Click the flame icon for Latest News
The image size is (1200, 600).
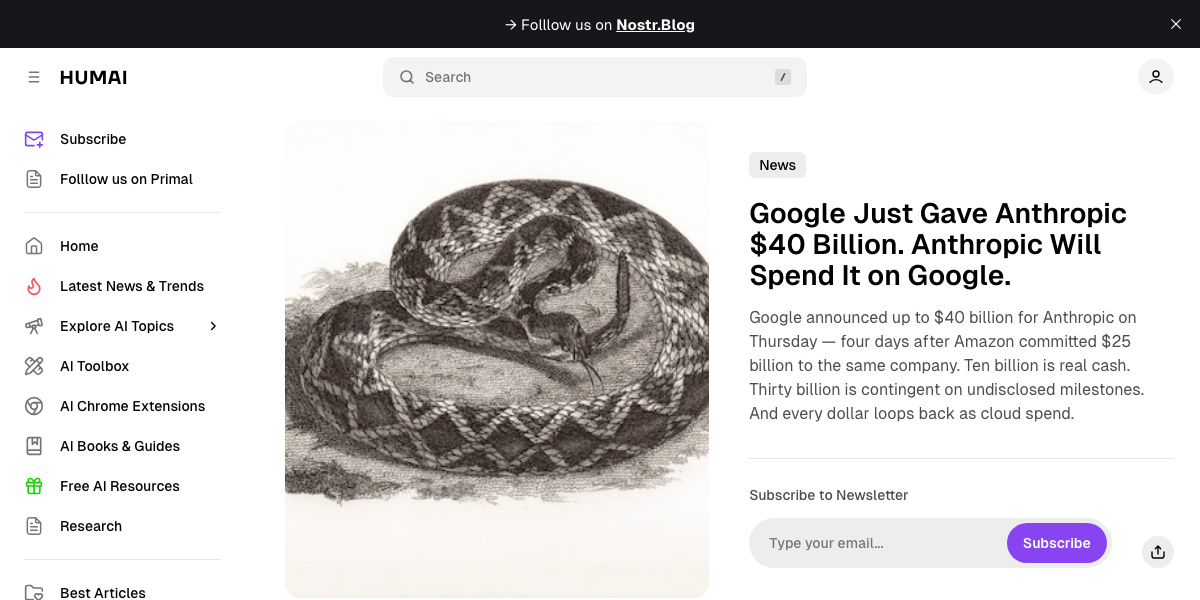34,286
